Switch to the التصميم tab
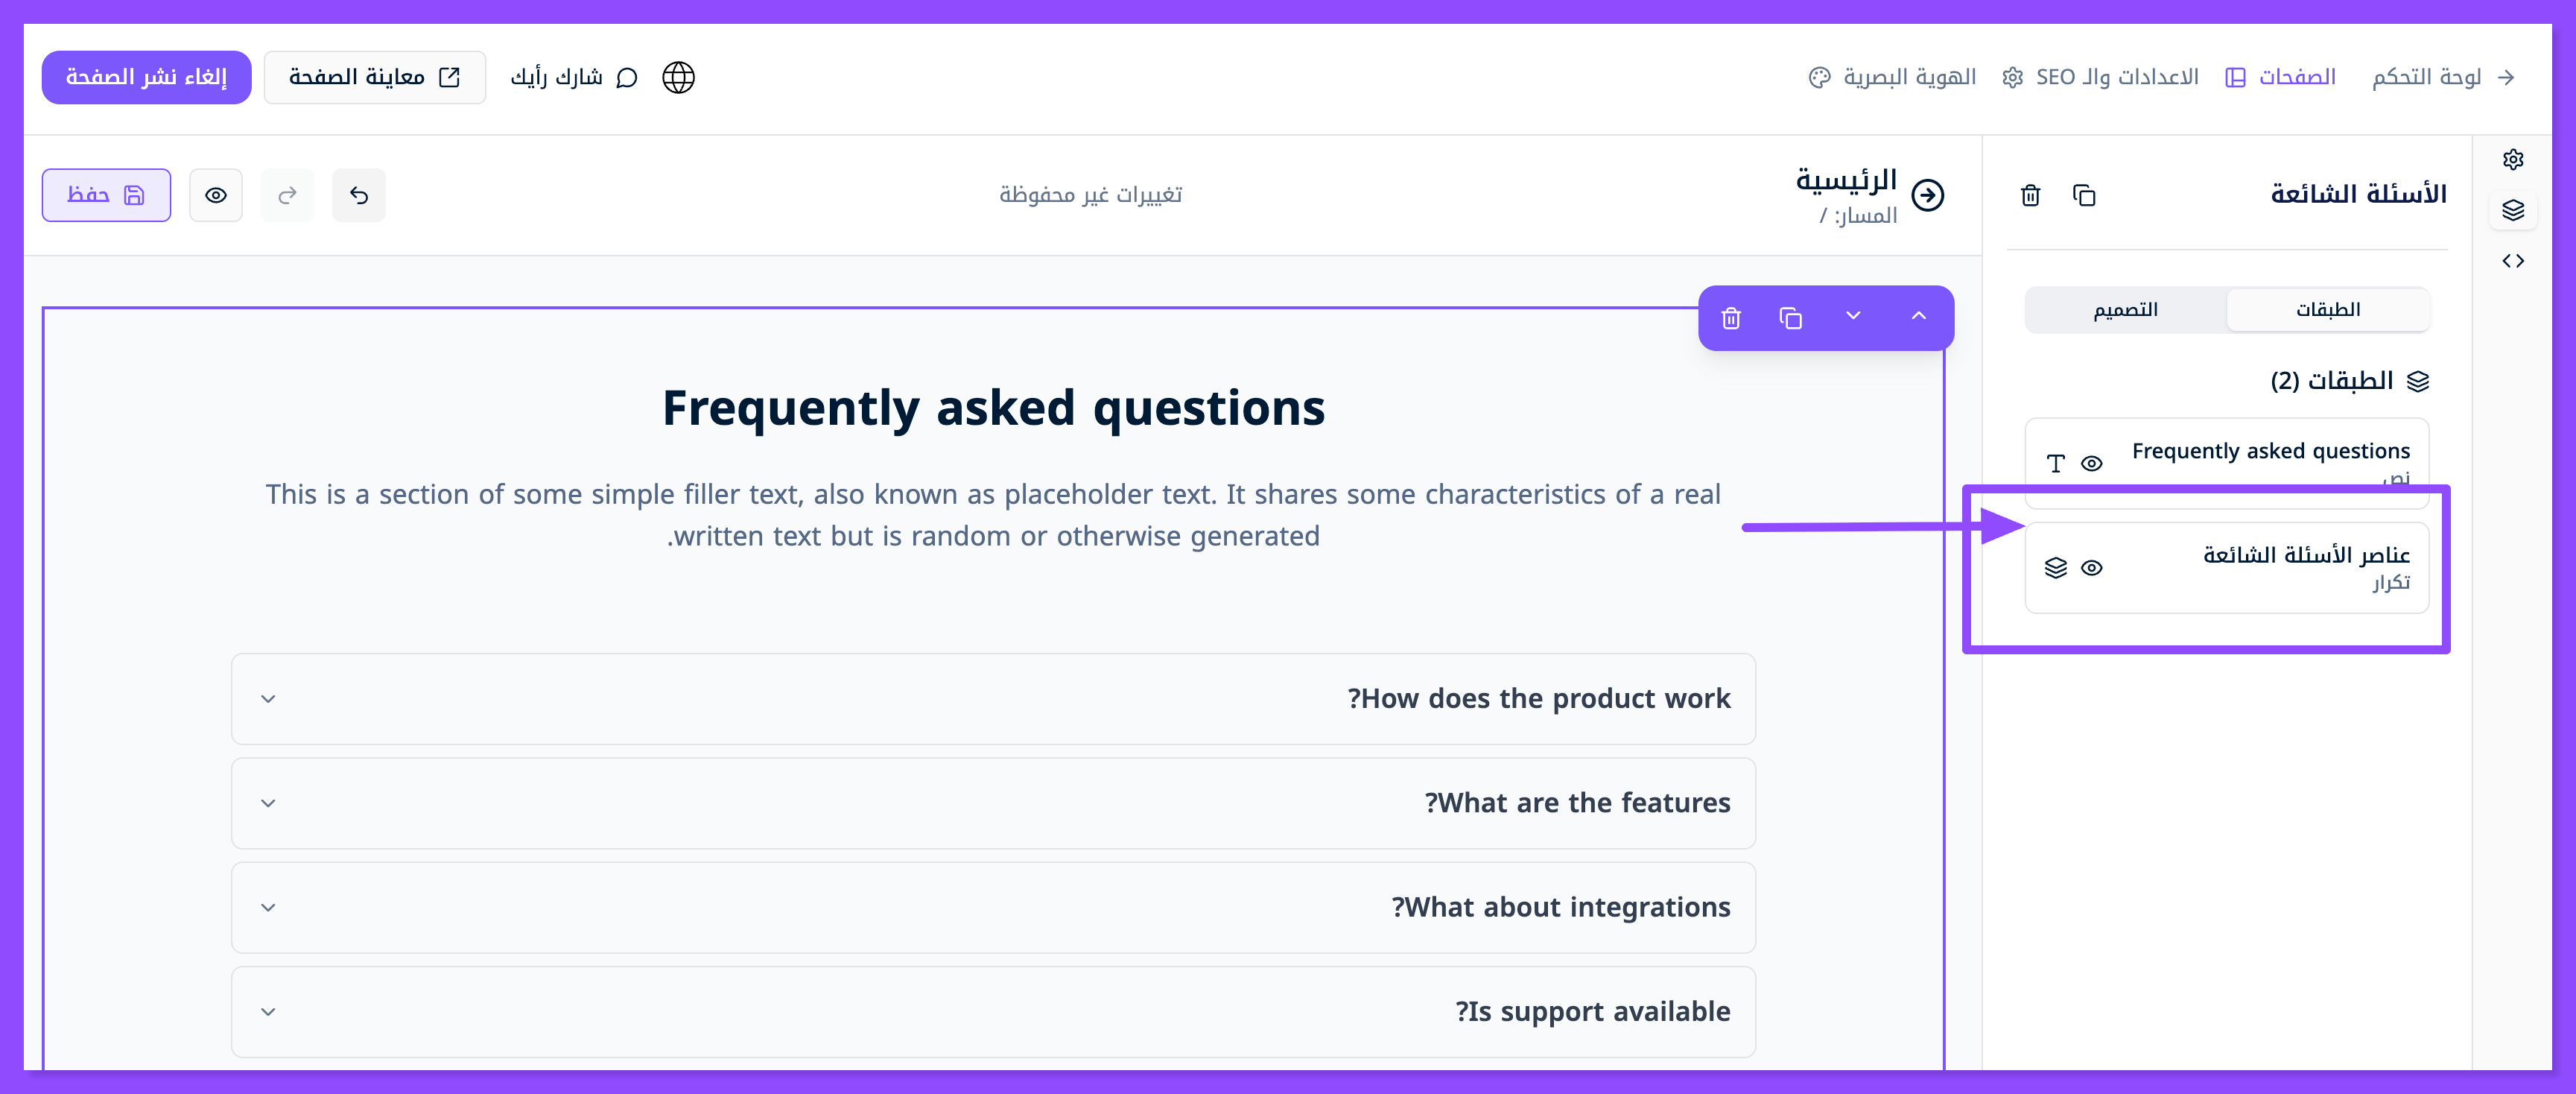Viewport: 2576px width, 1094px height. [2125, 310]
